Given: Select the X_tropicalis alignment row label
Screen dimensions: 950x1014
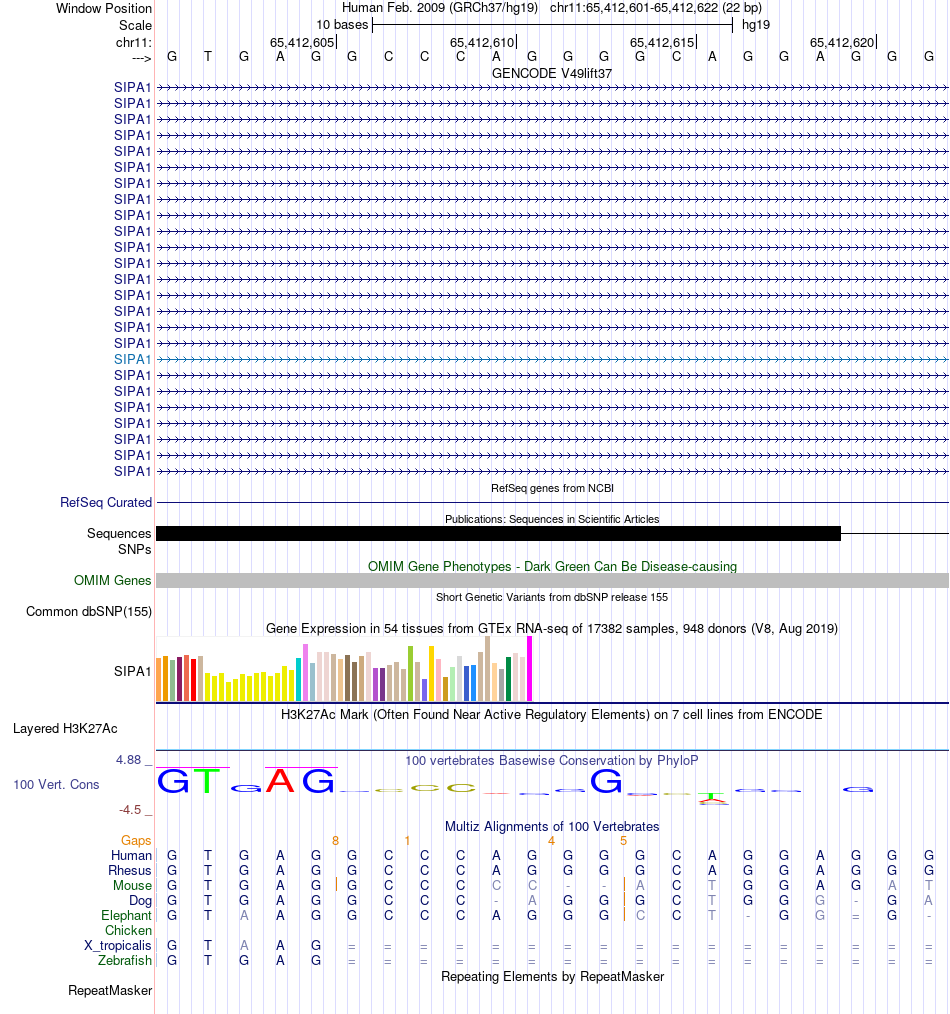Looking at the screenshot, I should point(118,945).
